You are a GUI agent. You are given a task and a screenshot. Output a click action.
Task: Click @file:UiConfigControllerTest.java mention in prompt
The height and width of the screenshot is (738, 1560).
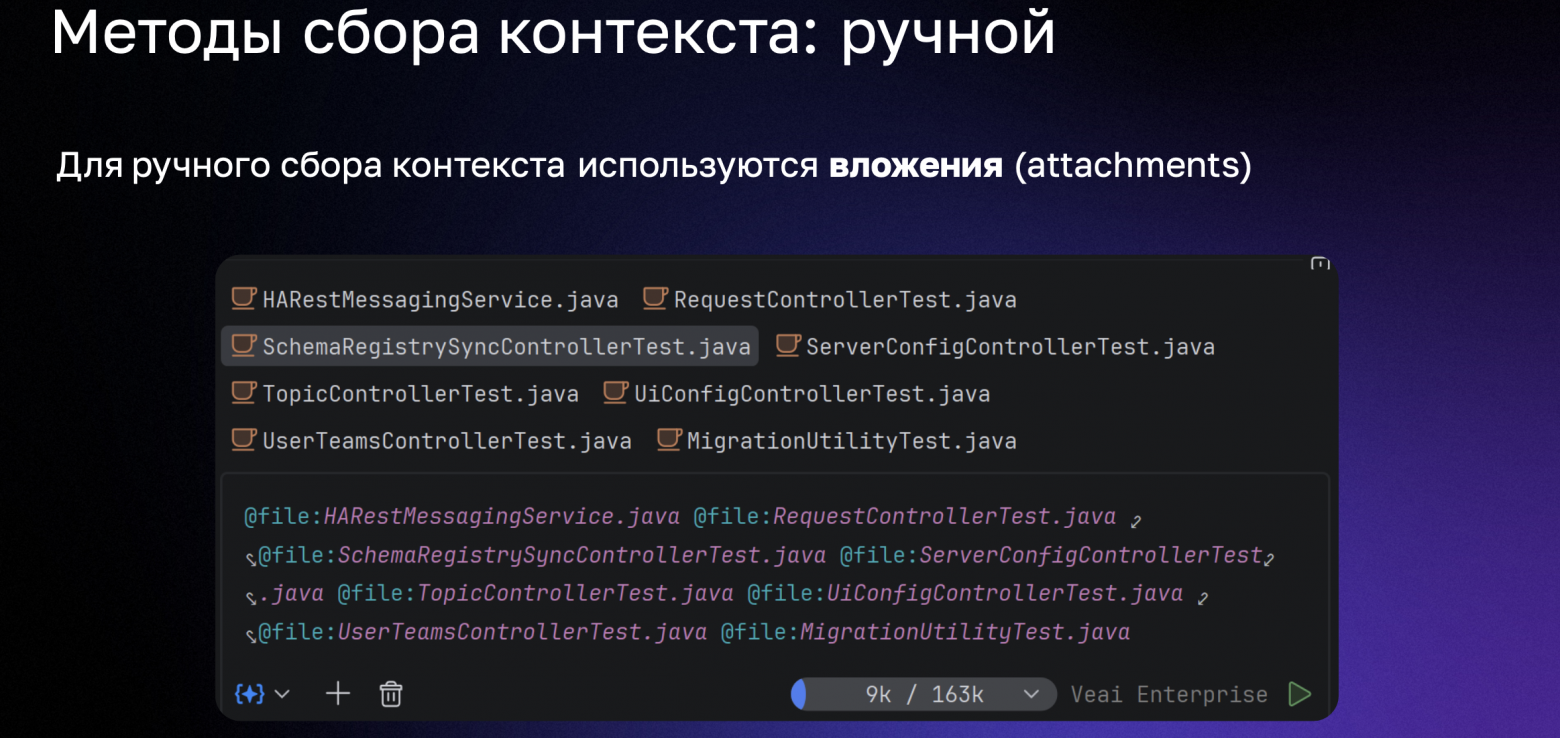point(965,593)
